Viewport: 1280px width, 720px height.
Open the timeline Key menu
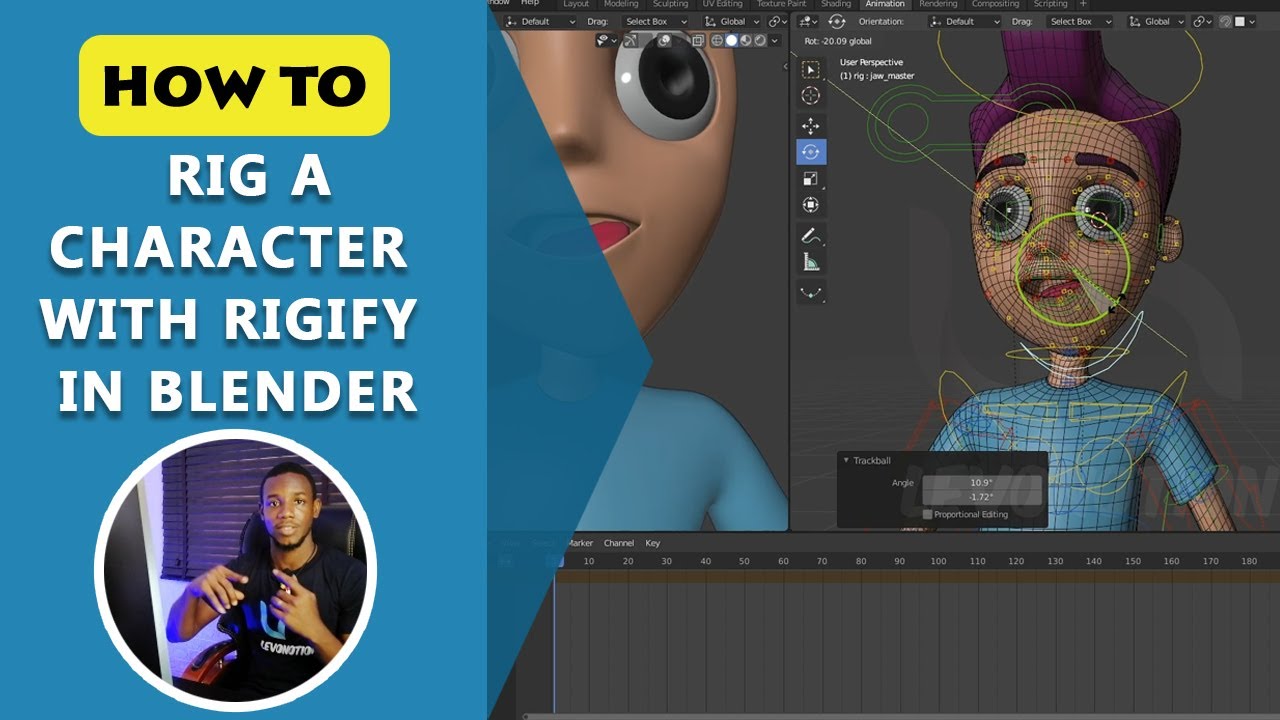pyautogui.click(x=652, y=543)
